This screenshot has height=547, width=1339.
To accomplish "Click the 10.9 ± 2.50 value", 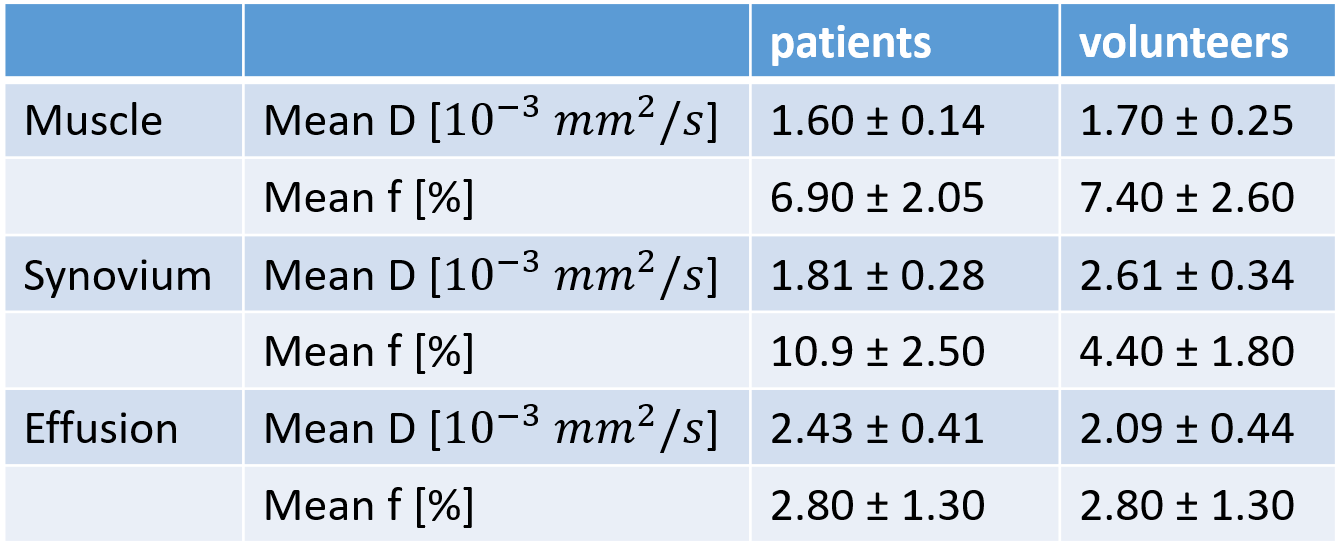I will pos(877,352).
